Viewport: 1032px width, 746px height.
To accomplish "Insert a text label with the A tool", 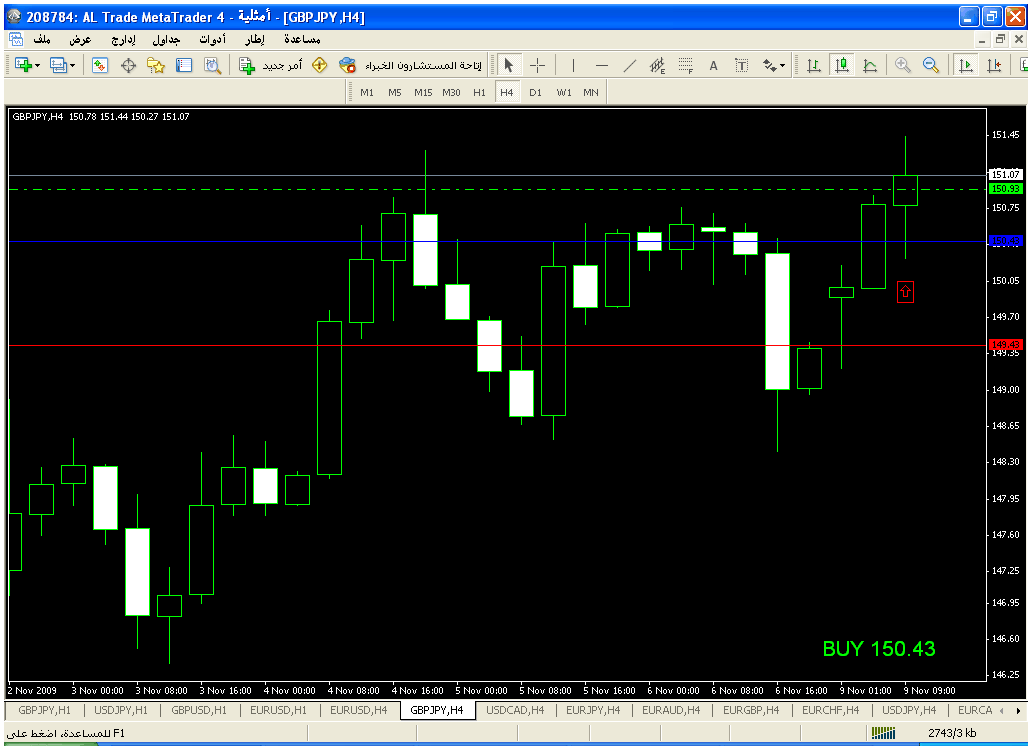I will coord(713,65).
